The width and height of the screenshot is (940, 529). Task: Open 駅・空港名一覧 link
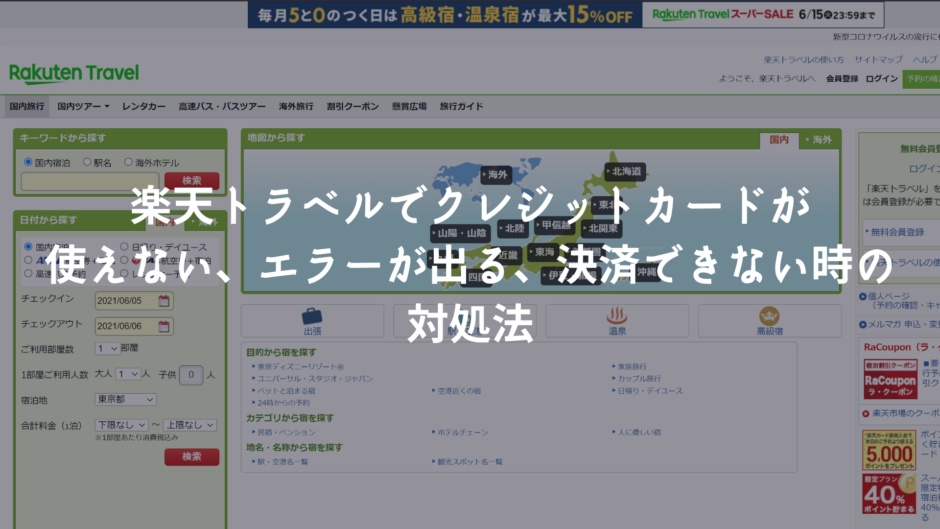click(282, 462)
